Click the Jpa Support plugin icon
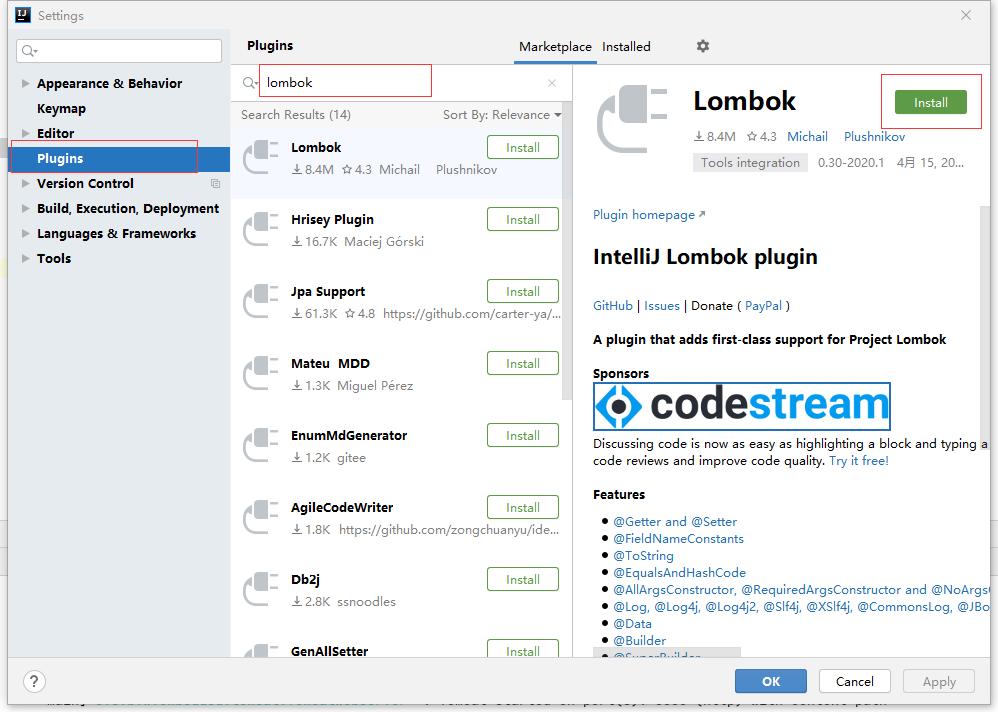 click(x=261, y=300)
